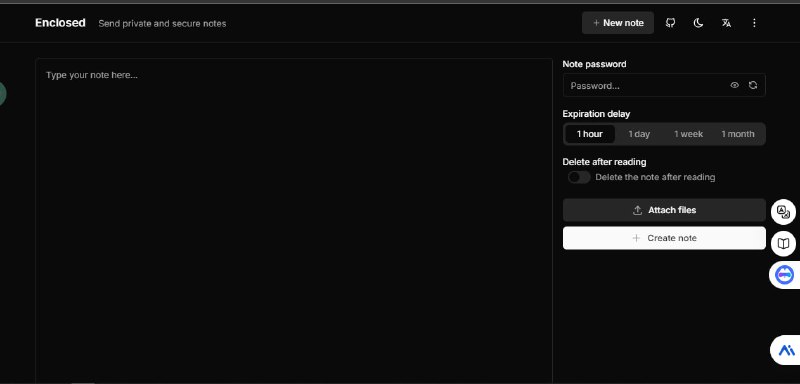The height and width of the screenshot is (384, 800).
Task: Choose 1 week expiration option
Action: 688,134
